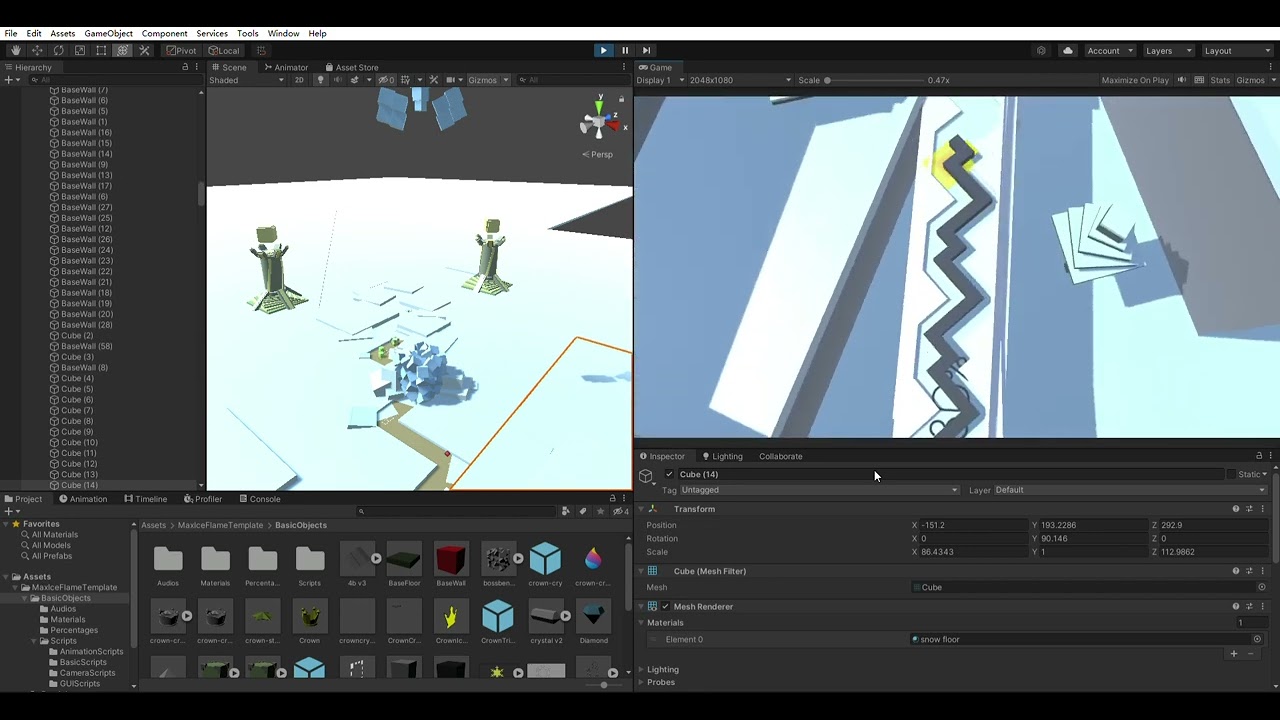The width and height of the screenshot is (1280, 720).
Task: Click the Position X input field
Action: (966, 525)
